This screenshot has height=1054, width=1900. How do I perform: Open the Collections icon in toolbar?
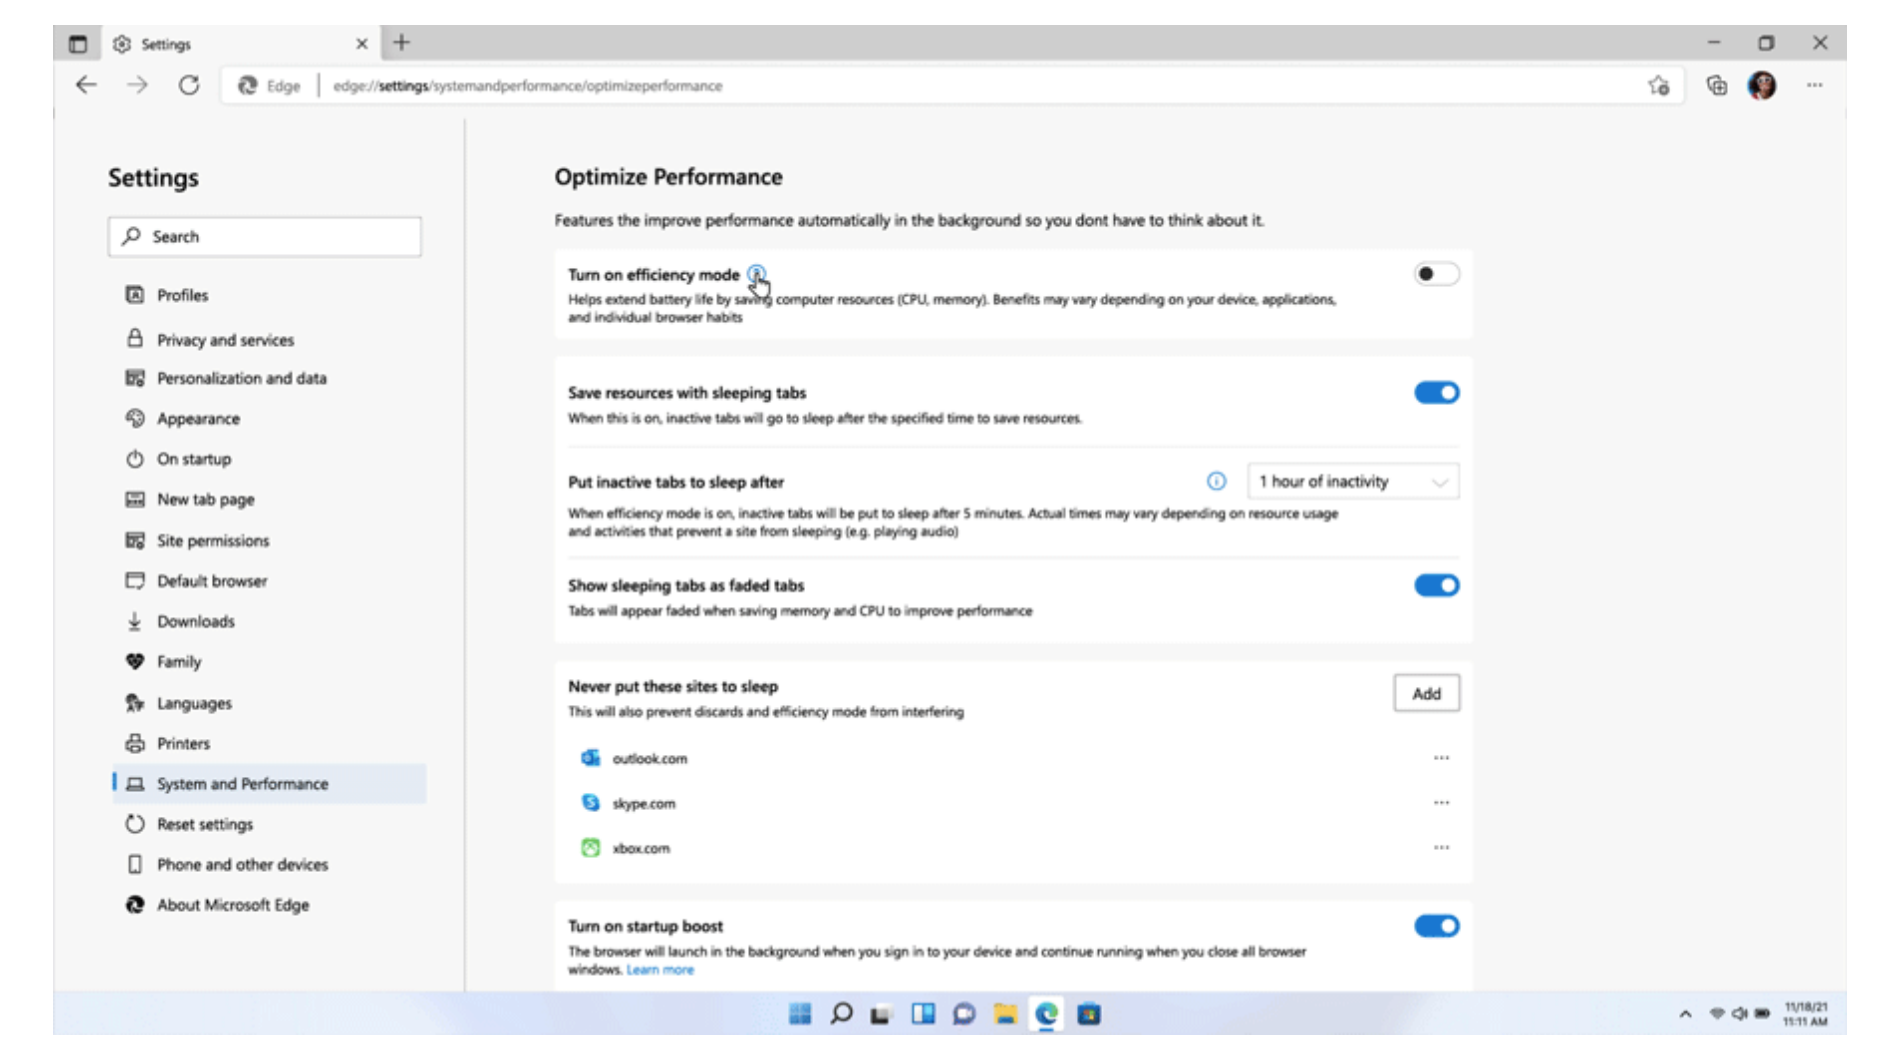pos(1716,86)
